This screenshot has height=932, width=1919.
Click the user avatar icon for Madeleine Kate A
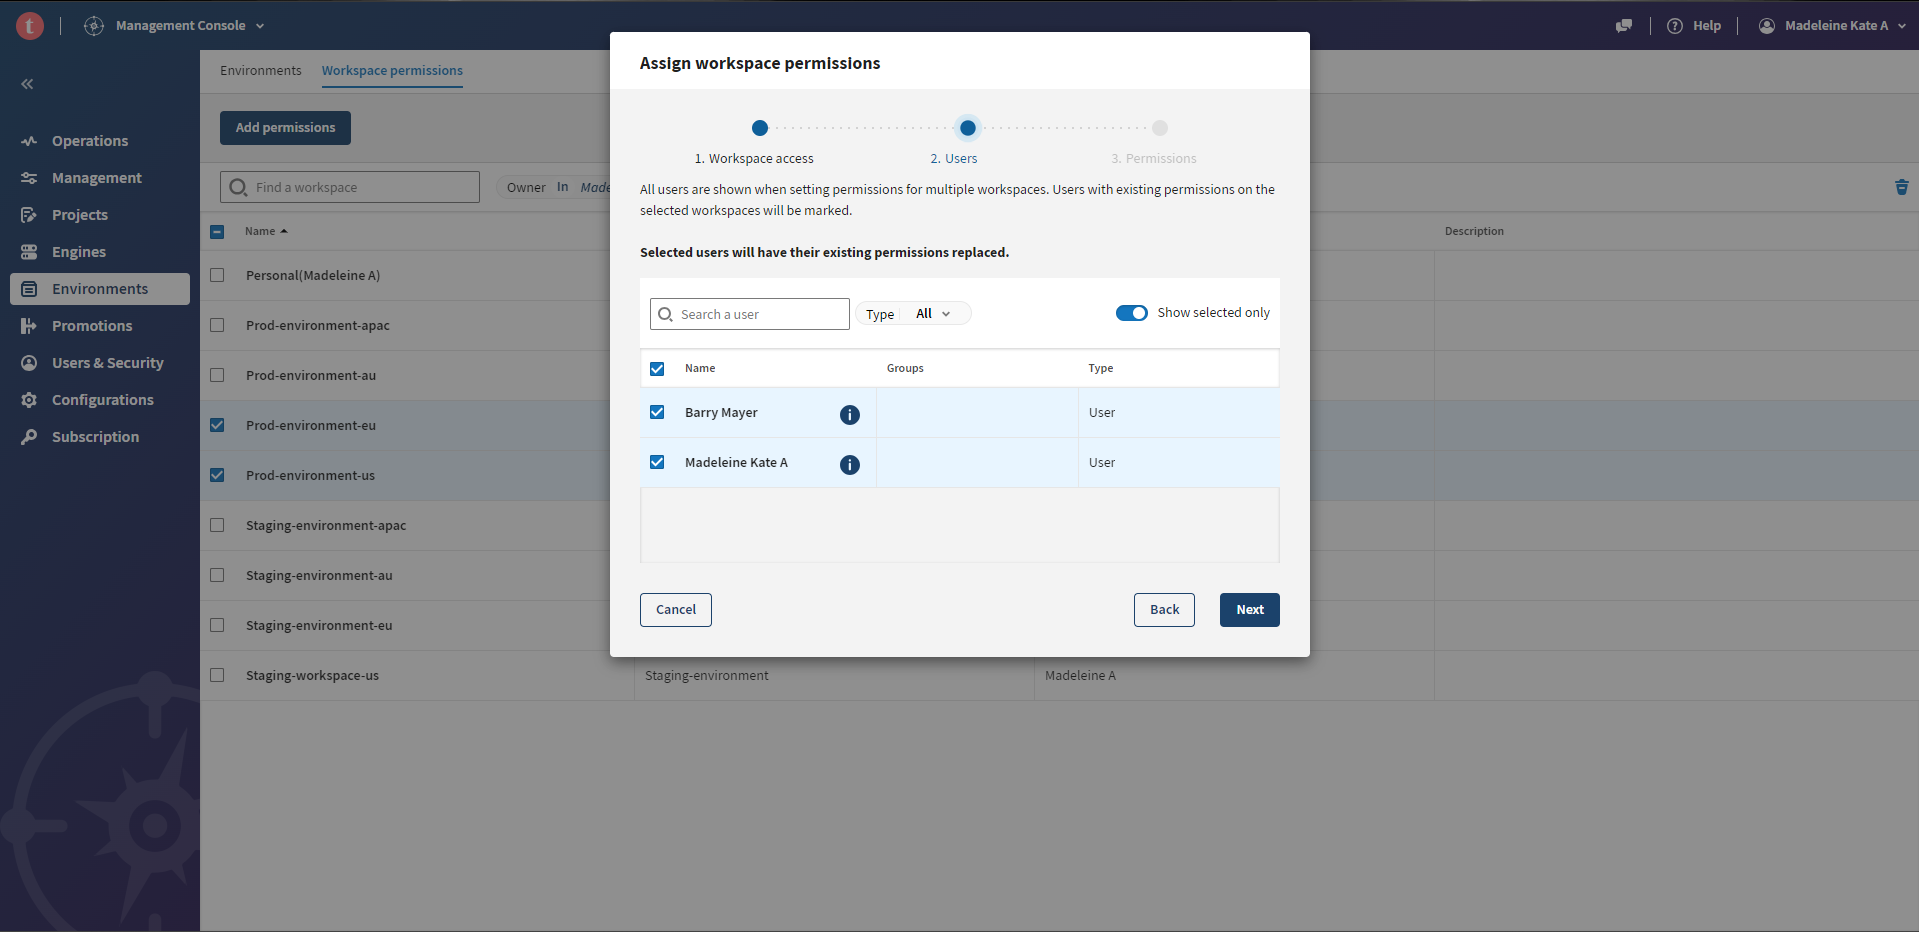(x=1767, y=26)
